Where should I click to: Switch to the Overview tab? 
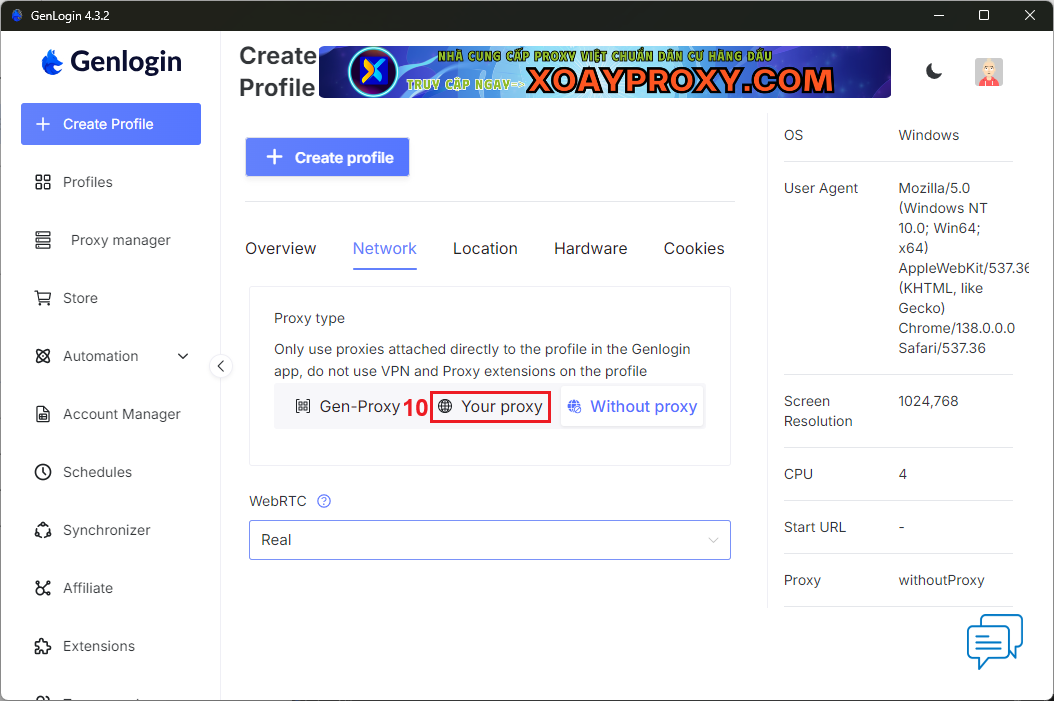[280, 249]
